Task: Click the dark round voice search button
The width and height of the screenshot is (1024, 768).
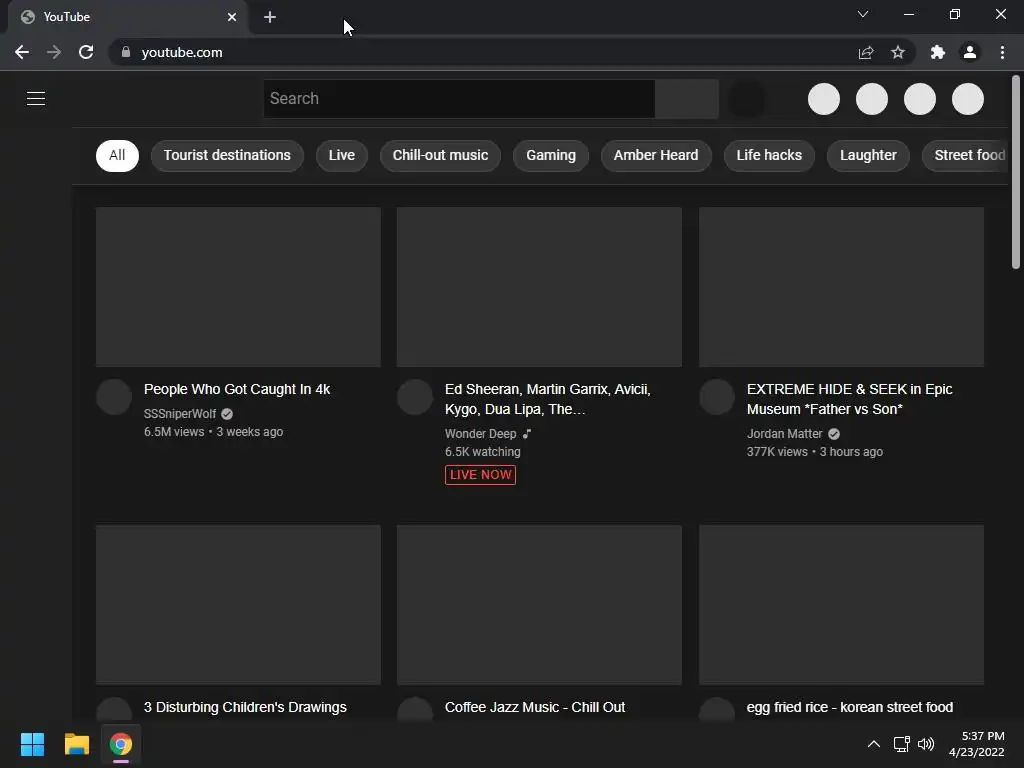Action: pyautogui.click(x=746, y=99)
